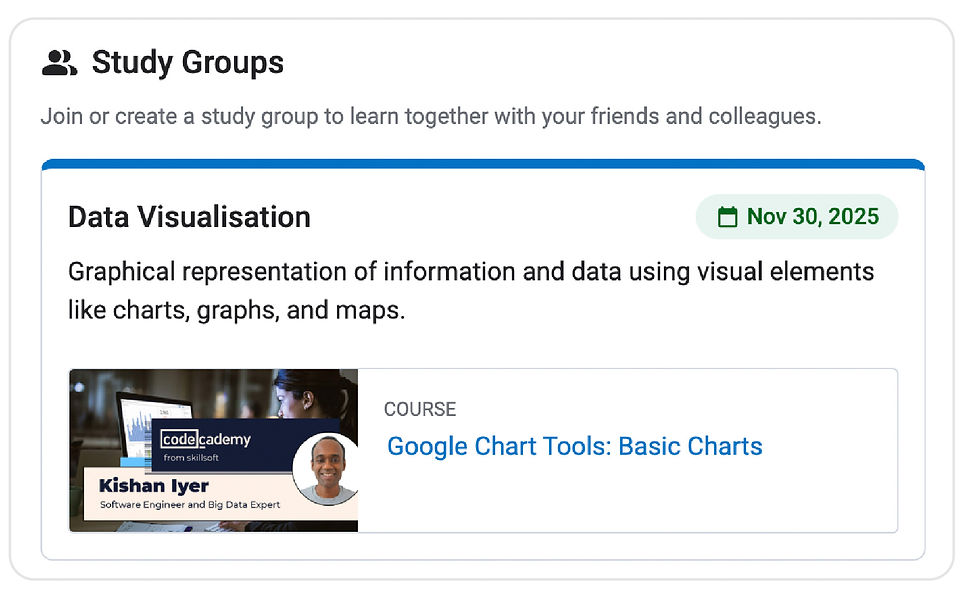The width and height of the screenshot is (980, 595).
Task: Click the COURSE label above the link
Action: [419, 409]
